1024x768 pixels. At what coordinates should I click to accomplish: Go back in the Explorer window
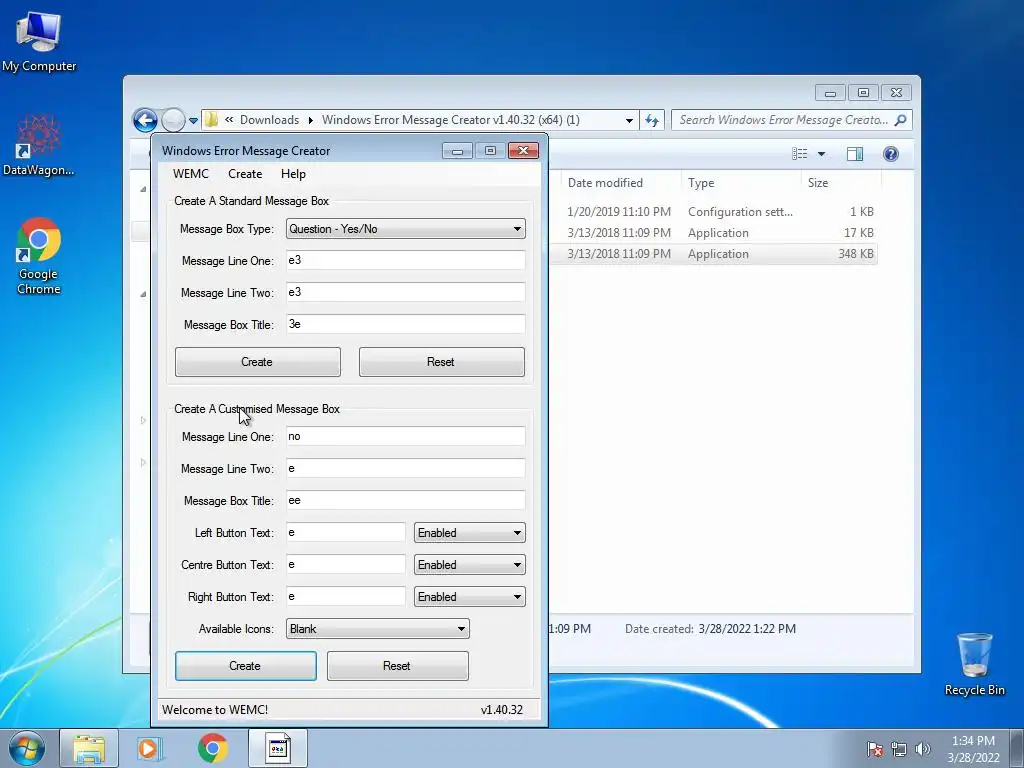(145, 120)
